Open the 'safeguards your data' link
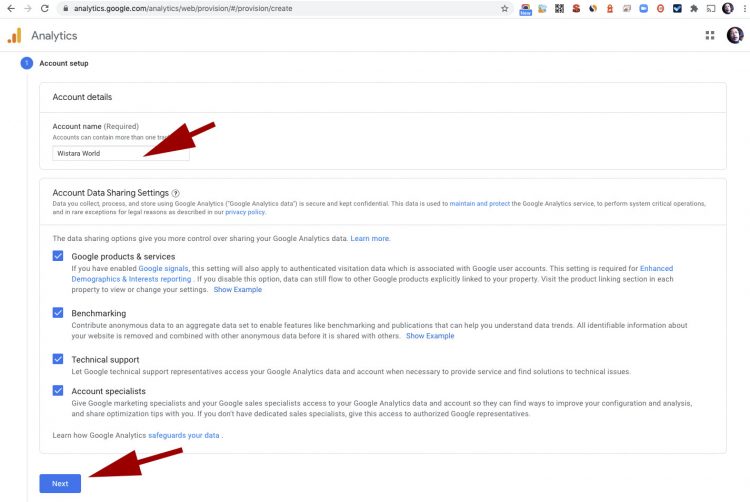Image resolution: width=750 pixels, height=502 pixels. (184, 436)
